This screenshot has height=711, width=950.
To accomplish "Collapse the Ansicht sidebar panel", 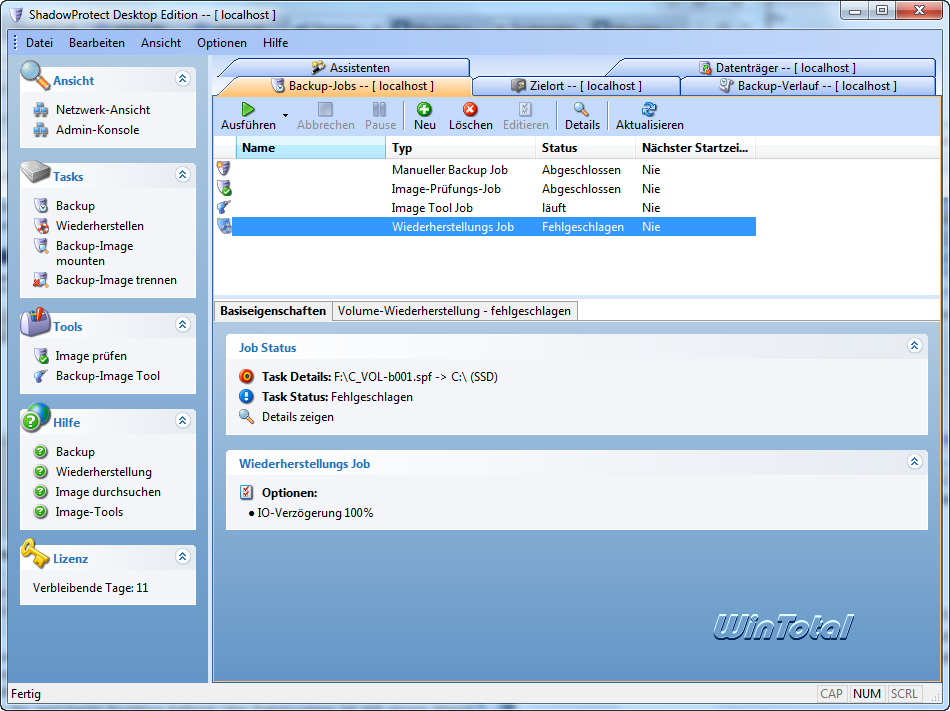I will [x=182, y=78].
